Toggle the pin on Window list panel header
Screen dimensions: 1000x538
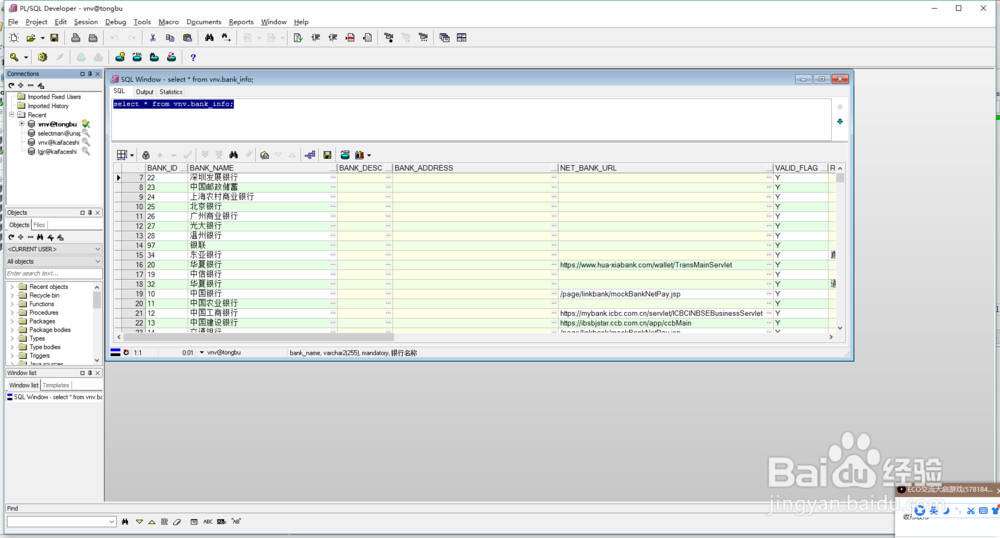90,373
